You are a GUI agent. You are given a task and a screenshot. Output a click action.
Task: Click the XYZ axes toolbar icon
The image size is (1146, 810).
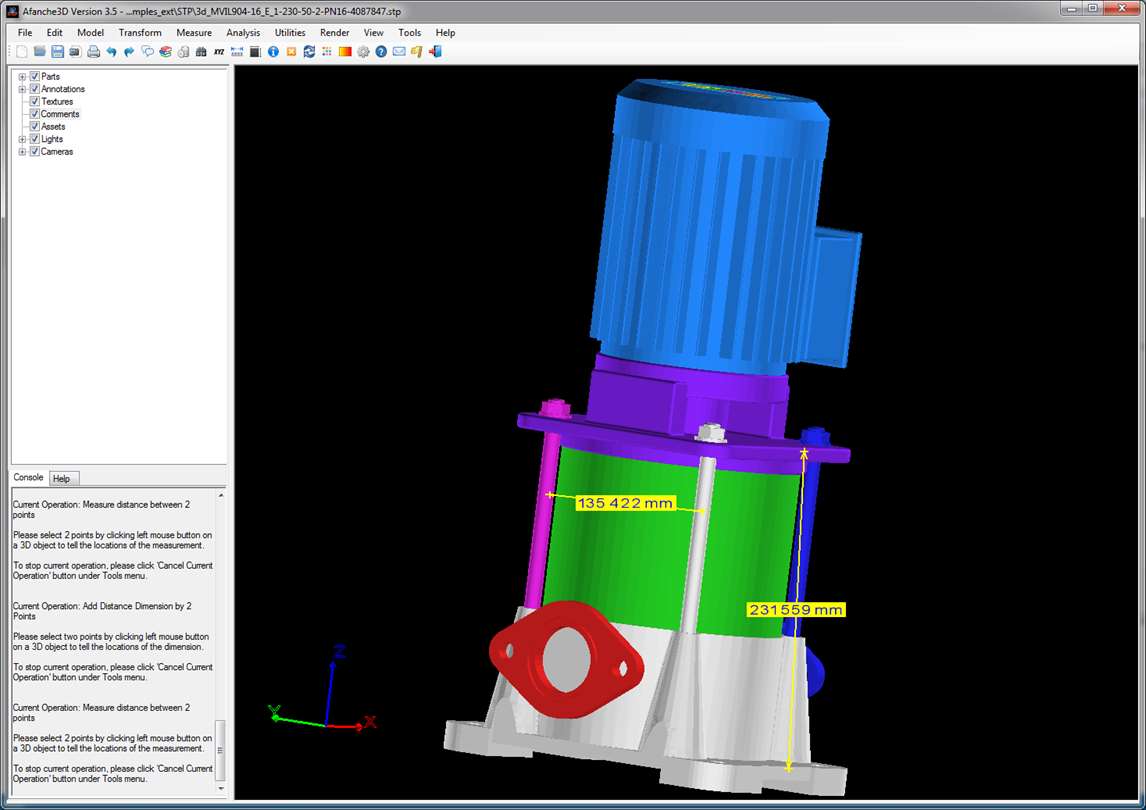(x=219, y=51)
